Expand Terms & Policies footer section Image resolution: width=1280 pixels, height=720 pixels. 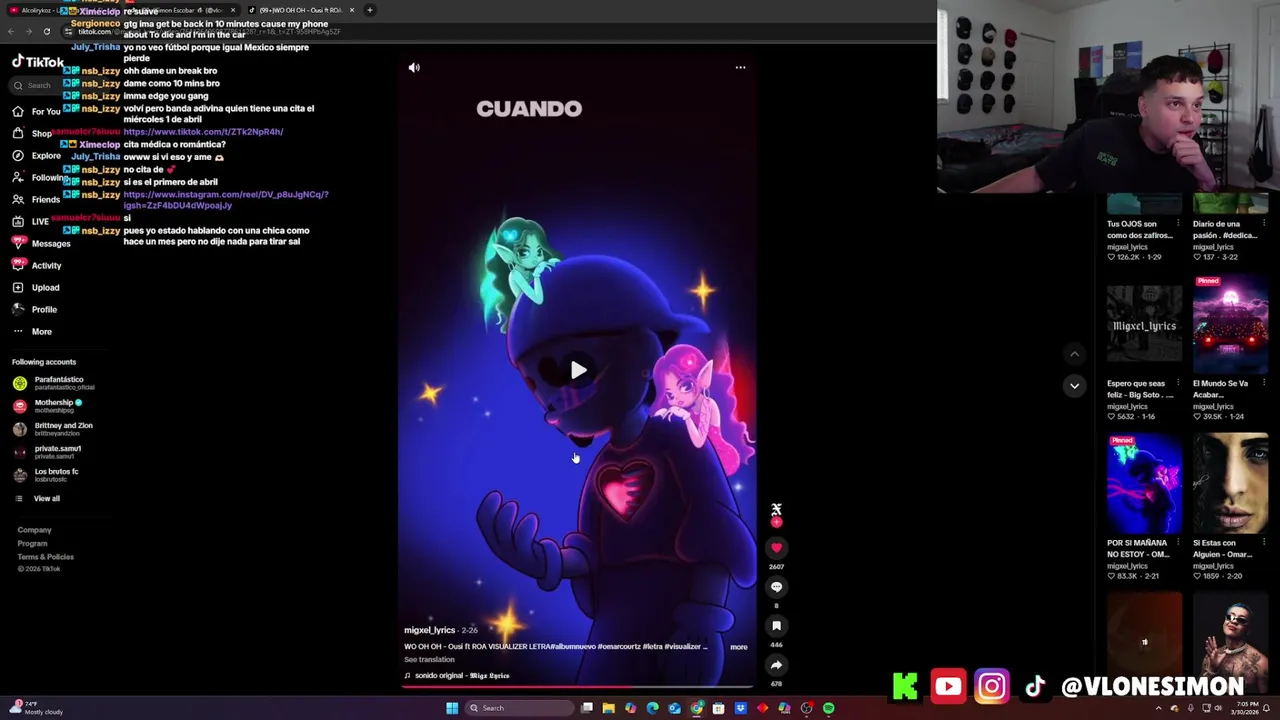coord(45,556)
